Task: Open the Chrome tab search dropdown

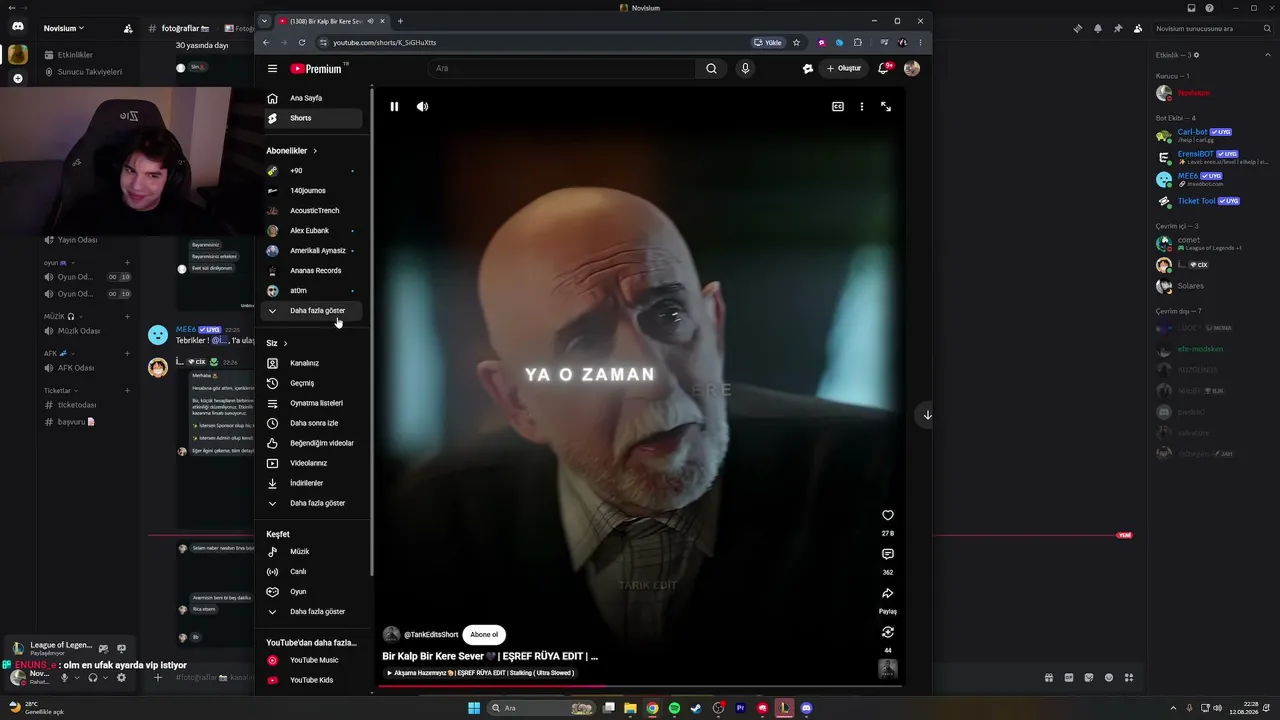Action: [x=265, y=21]
